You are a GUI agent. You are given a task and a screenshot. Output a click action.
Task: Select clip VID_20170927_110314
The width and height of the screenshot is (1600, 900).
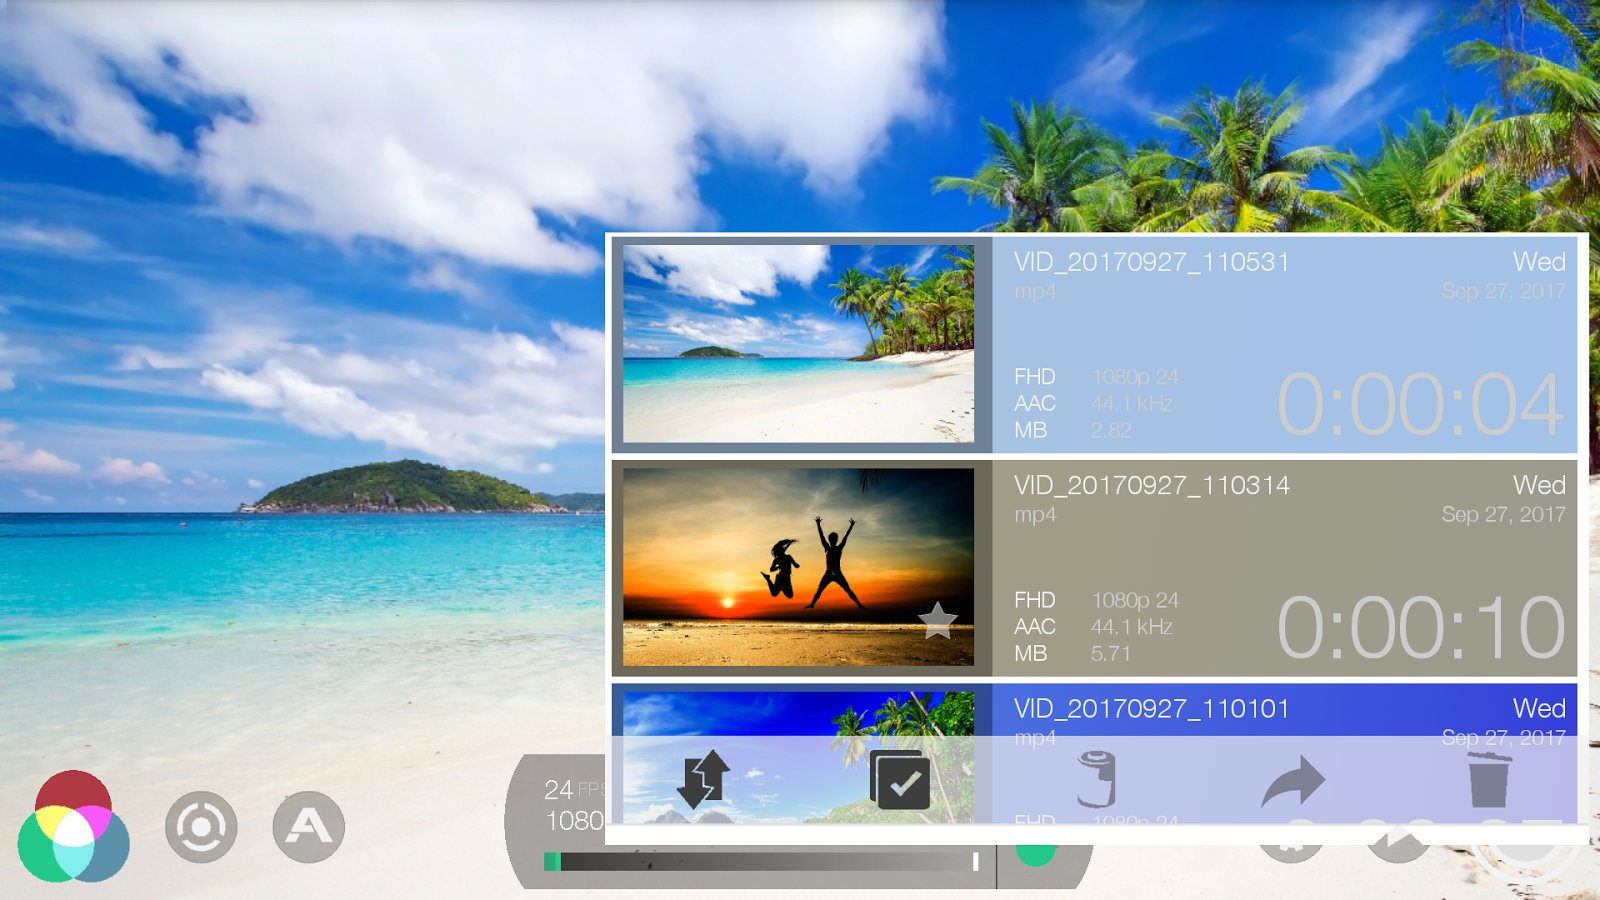(x=1094, y=568)
